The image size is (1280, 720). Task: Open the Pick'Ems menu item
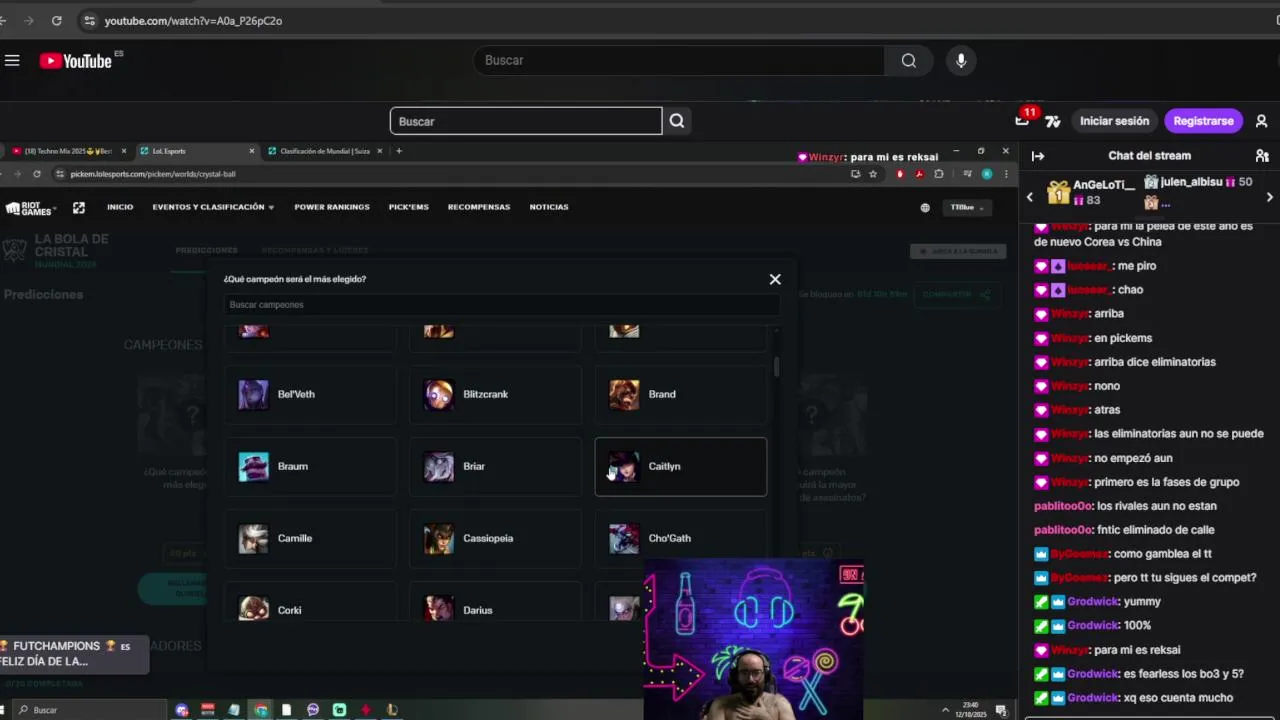coord(409,207)
